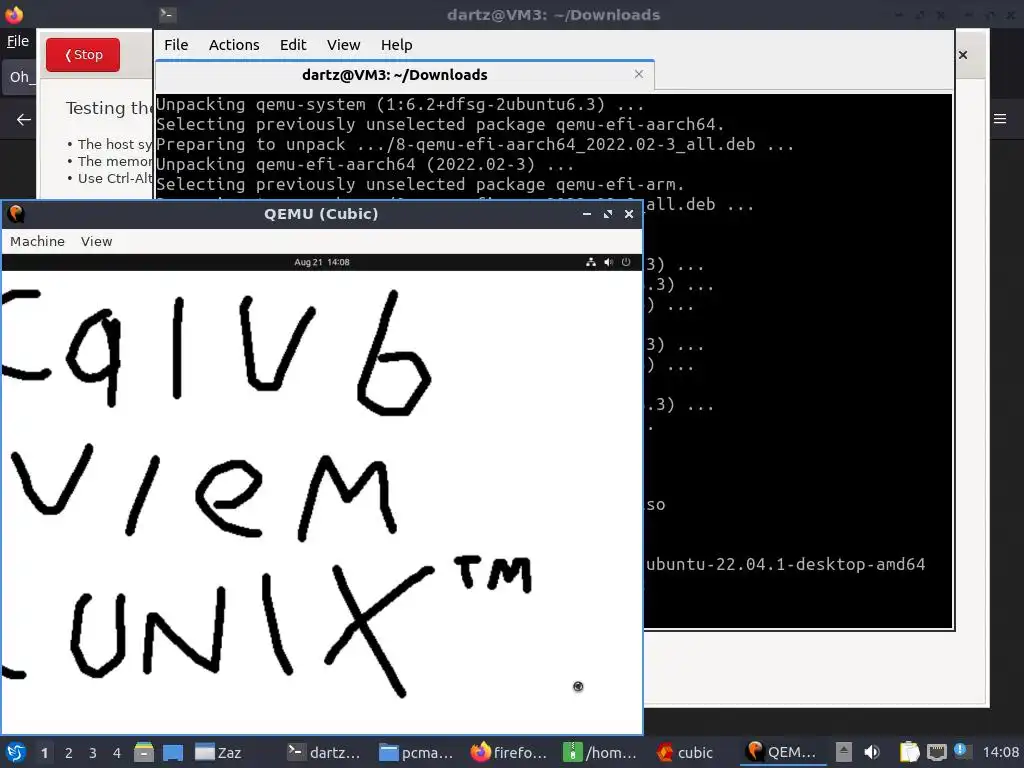
Task: Click the clipboard tray icon
Action: click(x=909, y=752)
